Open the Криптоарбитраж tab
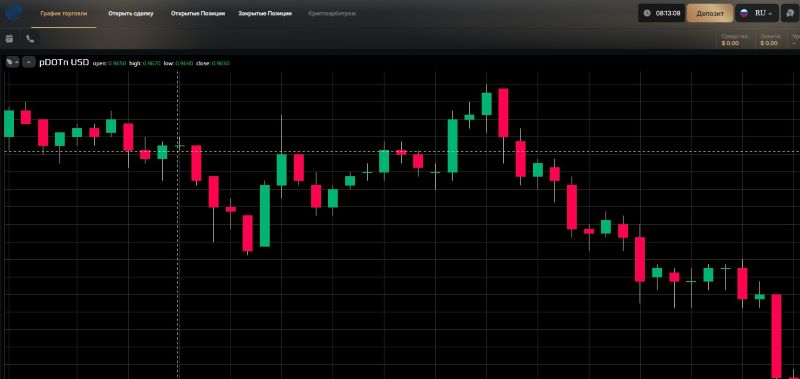This screenshot has height=379, width=800. (332, 14)
